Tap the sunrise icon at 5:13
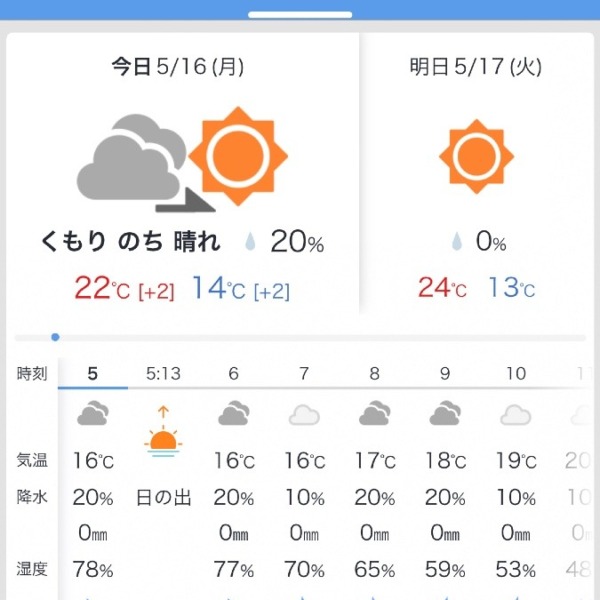Viewport: 600px width, 600px height. click(163, 432)
